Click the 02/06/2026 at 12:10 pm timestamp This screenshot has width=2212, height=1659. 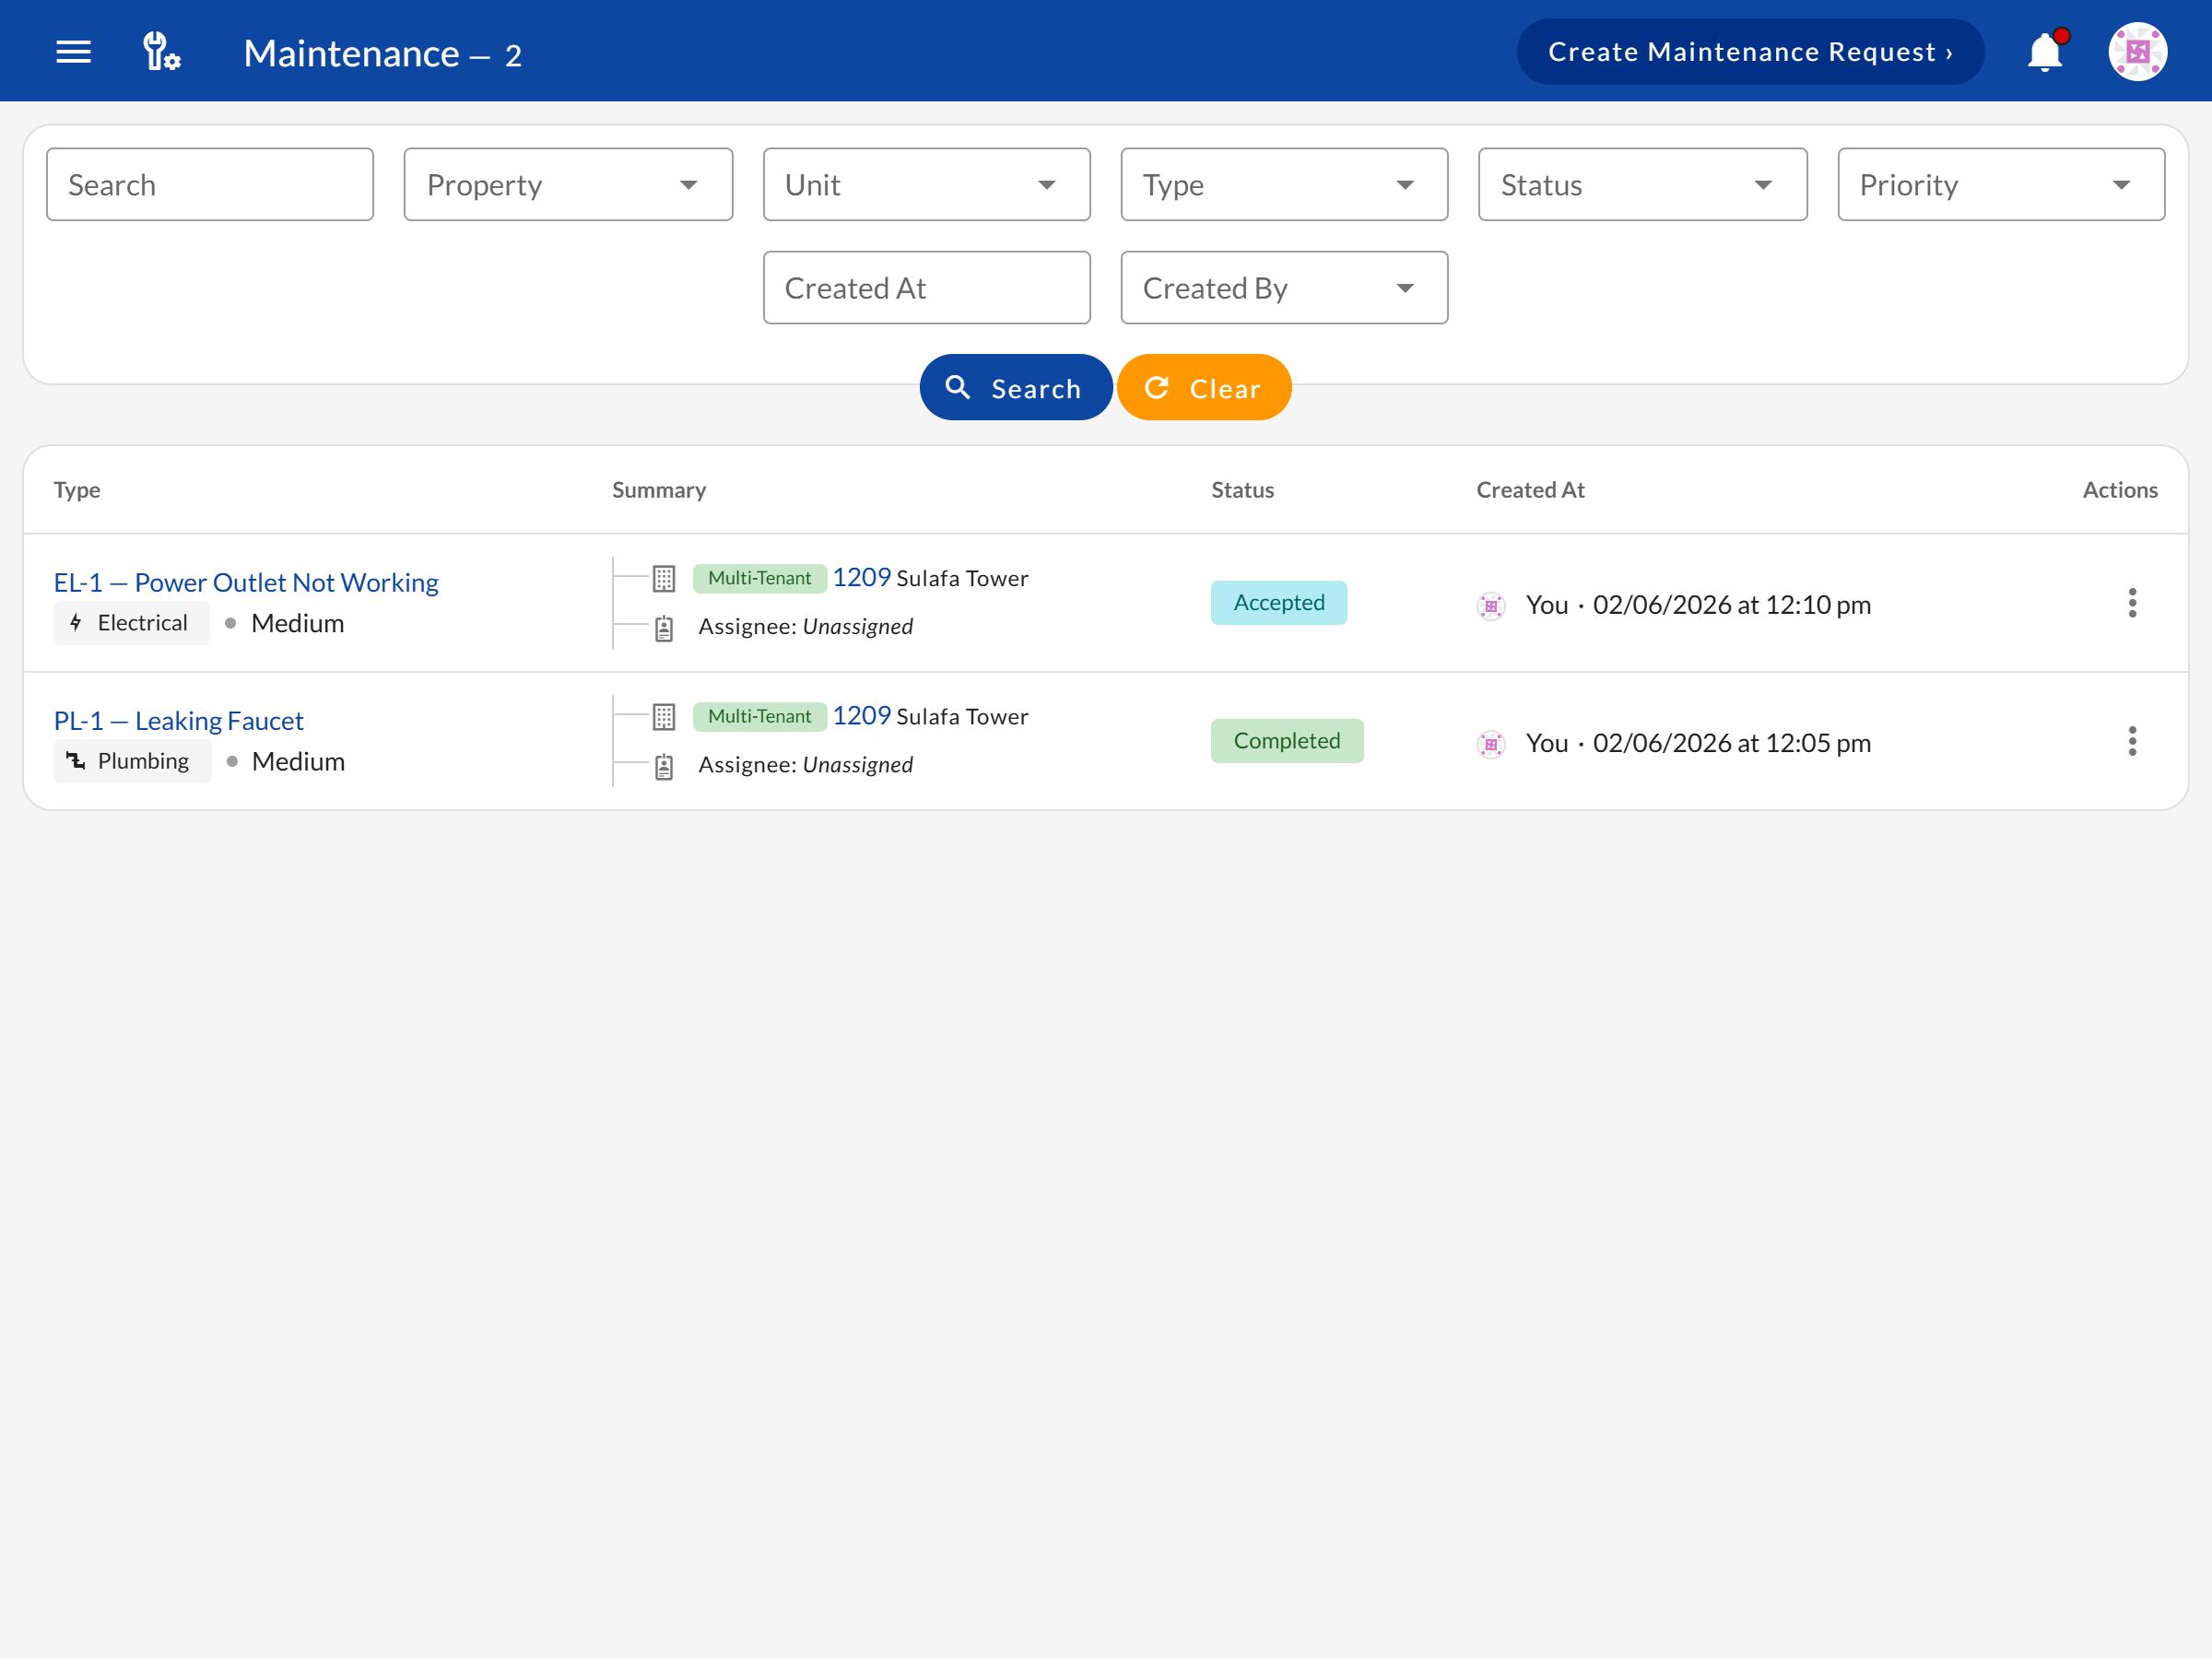(x=1731, y=605)
